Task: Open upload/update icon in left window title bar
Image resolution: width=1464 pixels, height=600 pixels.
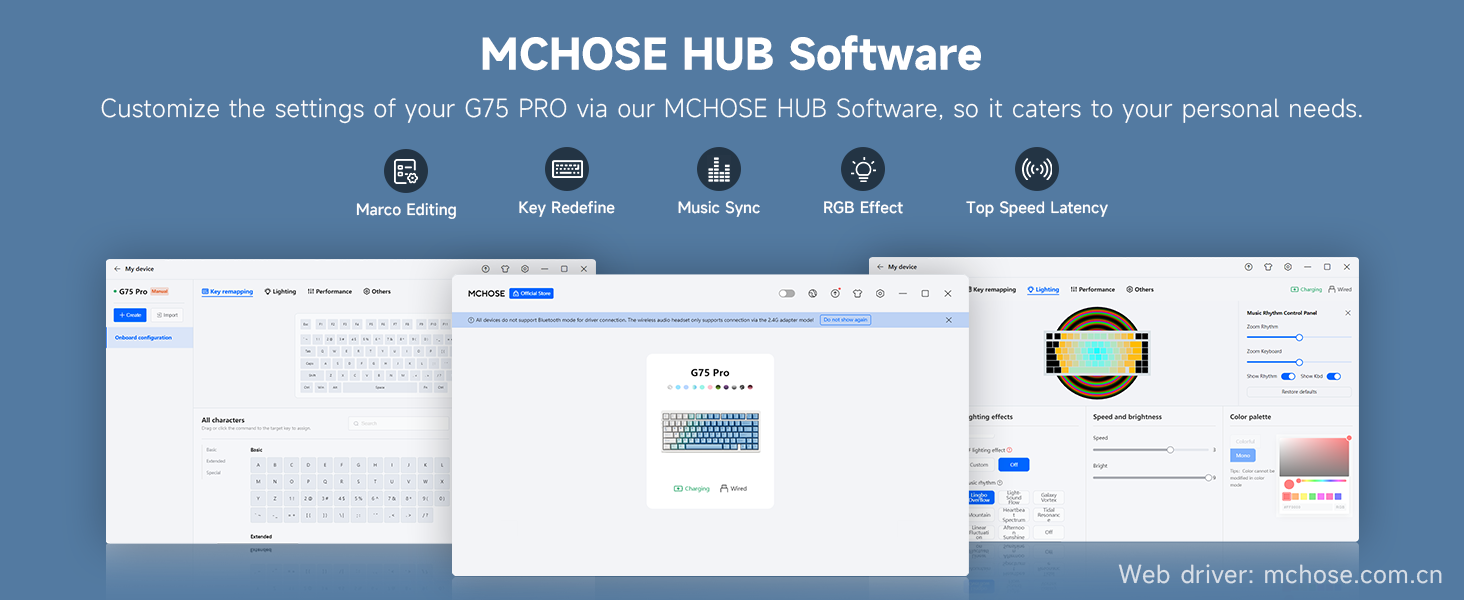Action: tap(486, 269)
